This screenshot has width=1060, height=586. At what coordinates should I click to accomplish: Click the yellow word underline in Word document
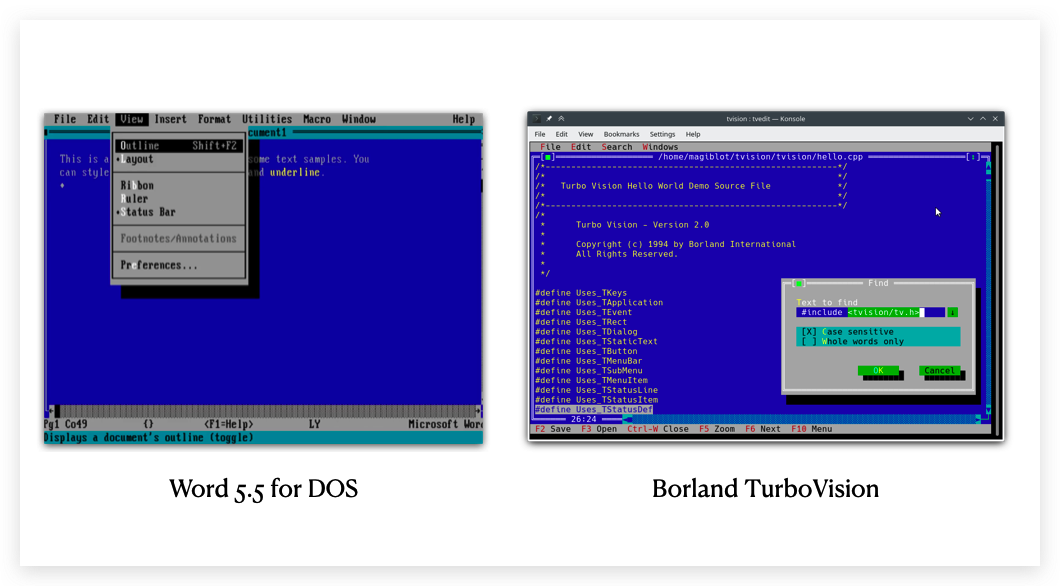tap(294, 172)
